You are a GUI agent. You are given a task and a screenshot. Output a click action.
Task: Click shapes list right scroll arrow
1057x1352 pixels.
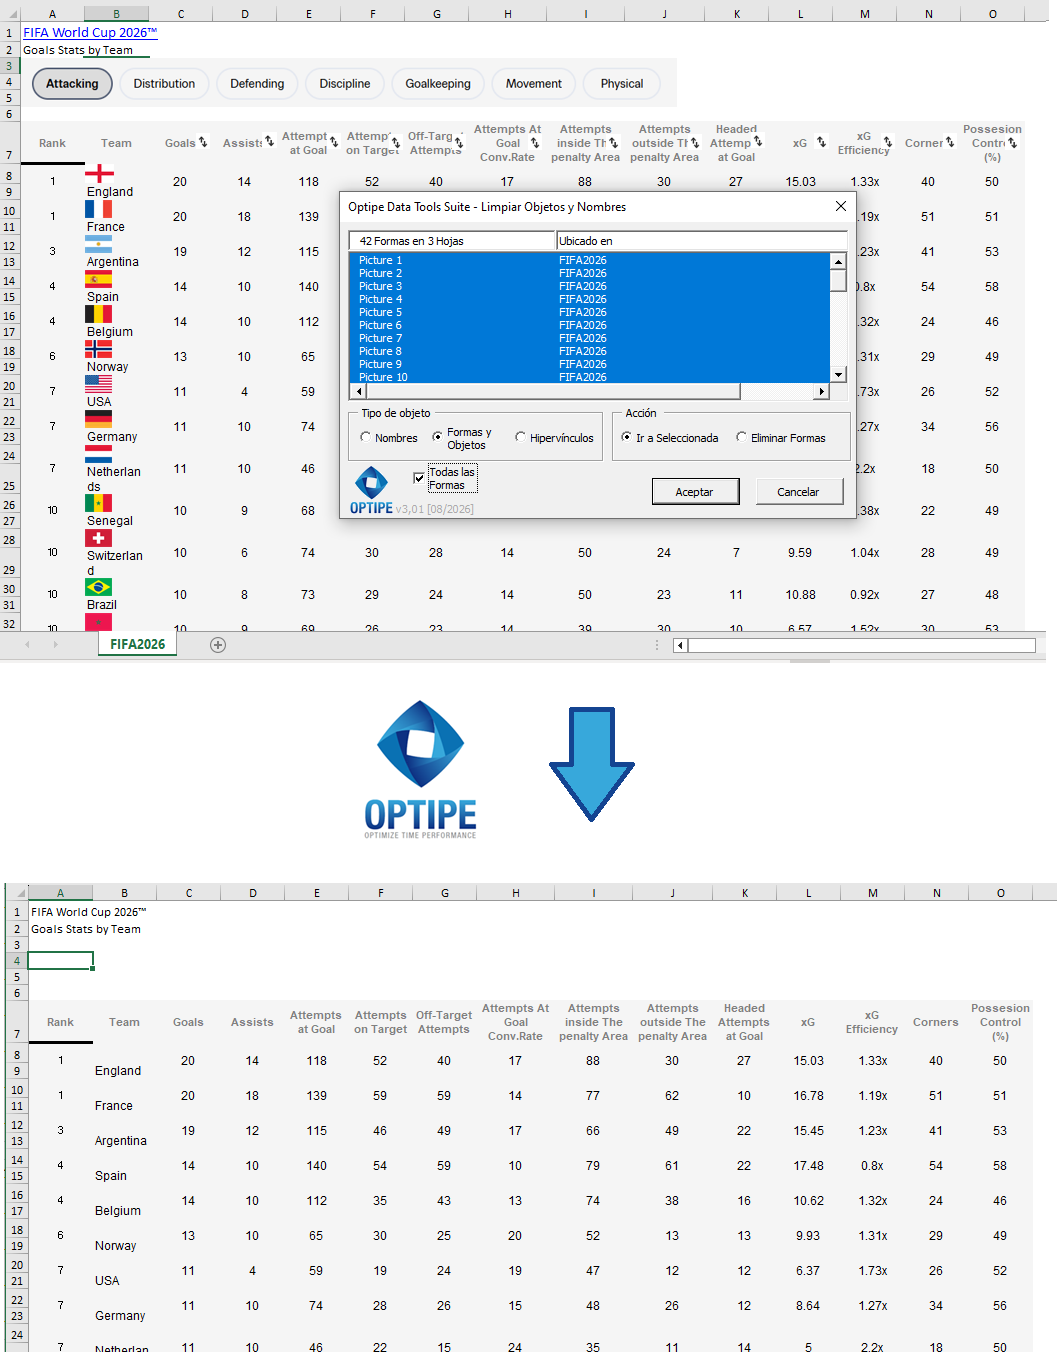tap(822, 391)
